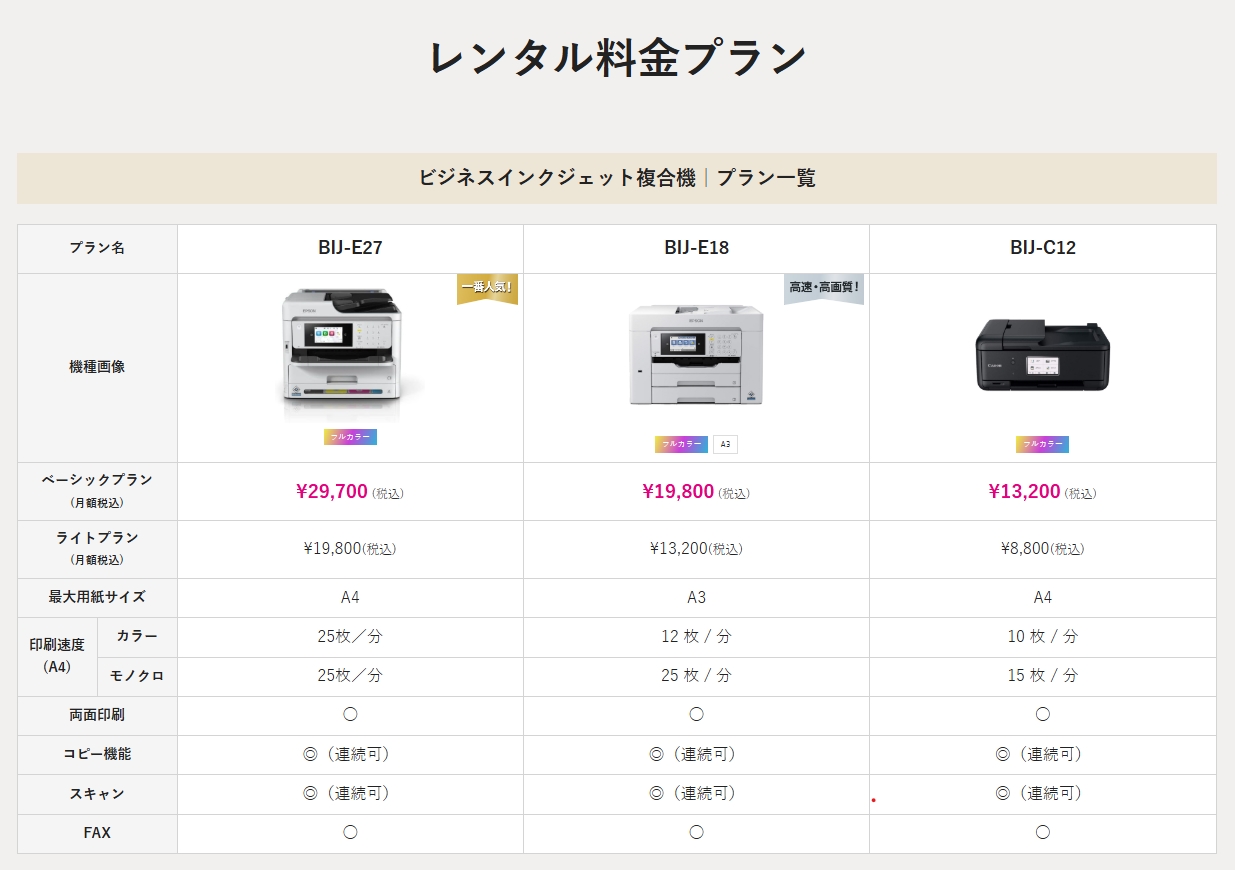
Task: Click the FAX circle mark for BIJ-E27
Action: pyautogui.click(x=350, y=832)
